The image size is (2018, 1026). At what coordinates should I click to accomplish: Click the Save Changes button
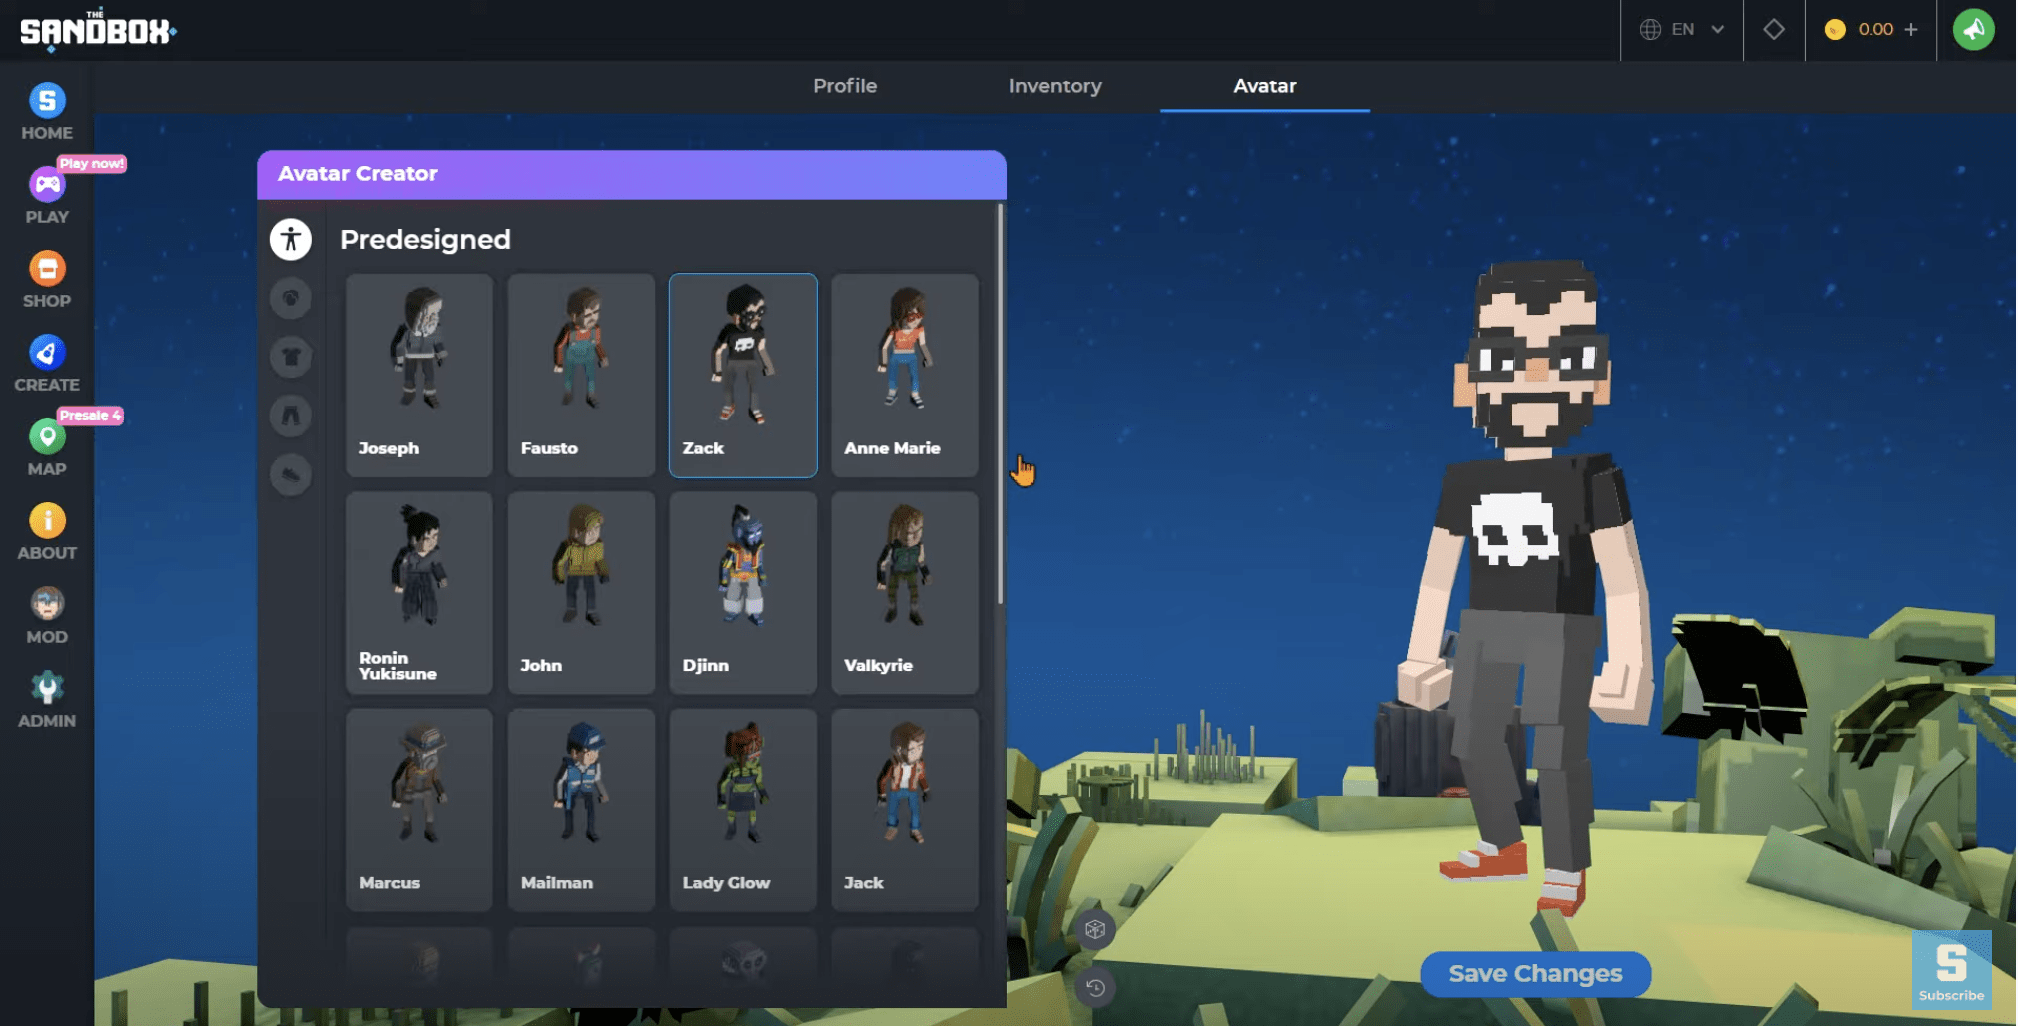coord(1536,974)
